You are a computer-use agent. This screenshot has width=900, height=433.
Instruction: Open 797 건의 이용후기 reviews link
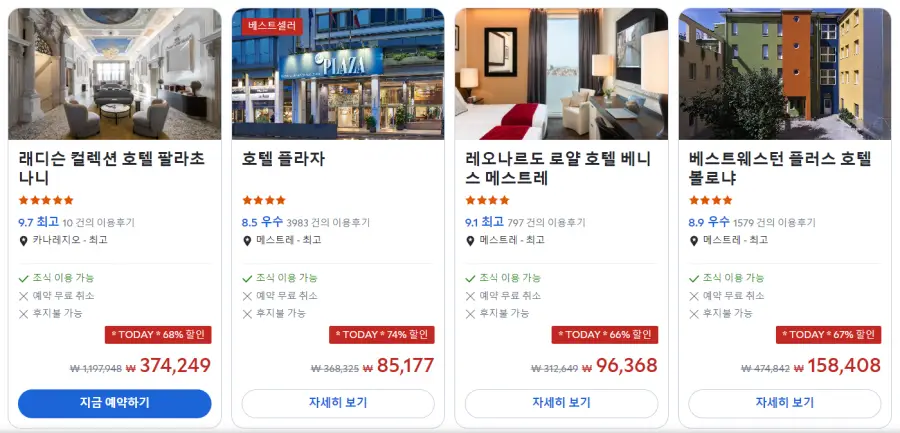coord(546,223)
